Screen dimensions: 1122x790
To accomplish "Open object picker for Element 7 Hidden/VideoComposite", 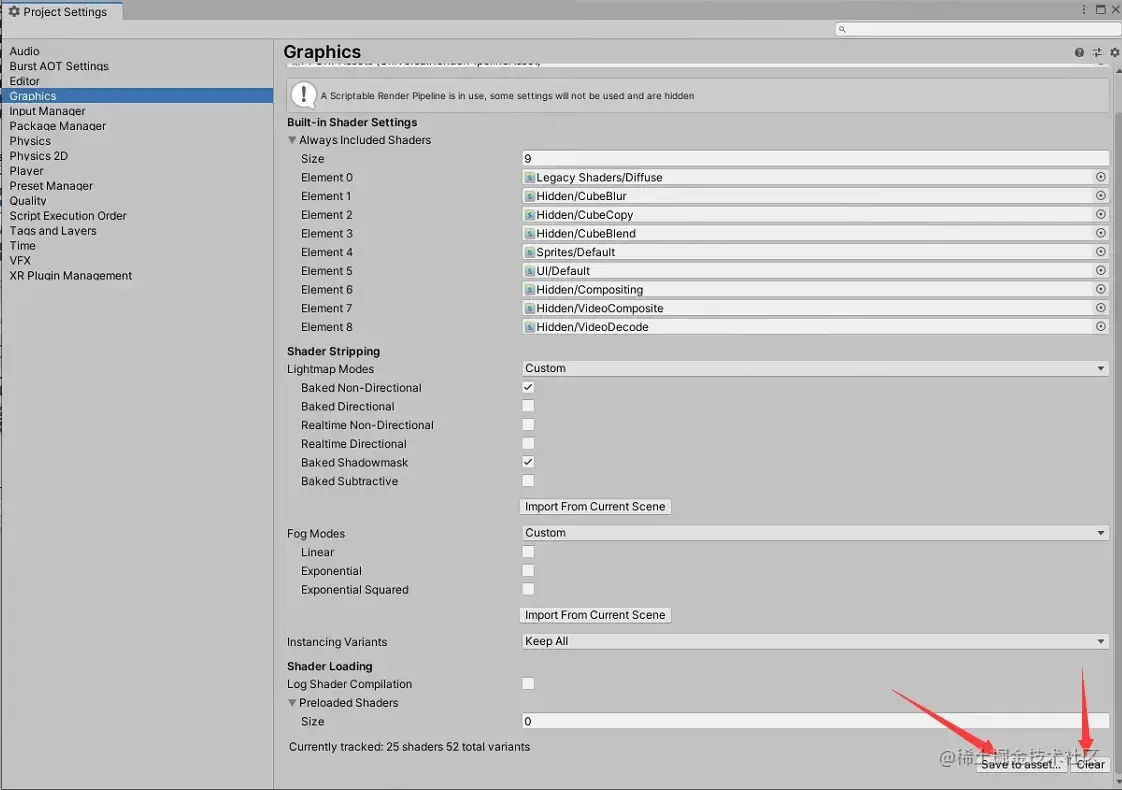I will 1101,307.
